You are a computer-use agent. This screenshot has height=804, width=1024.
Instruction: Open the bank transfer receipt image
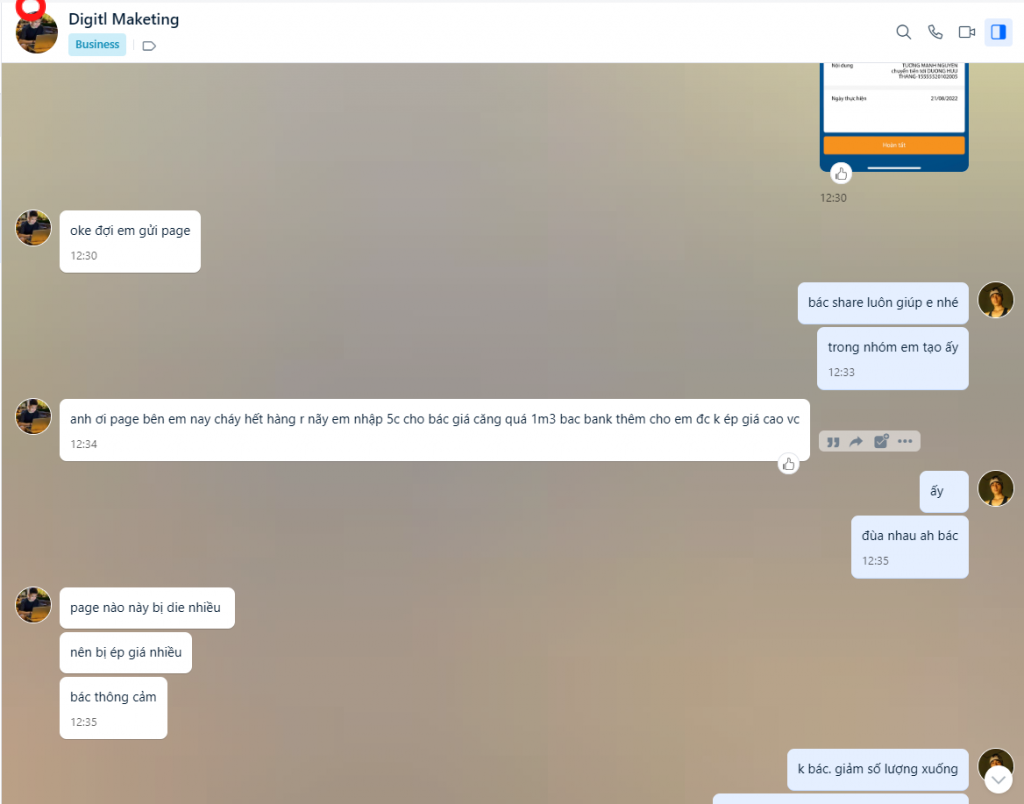pos(894,117)
